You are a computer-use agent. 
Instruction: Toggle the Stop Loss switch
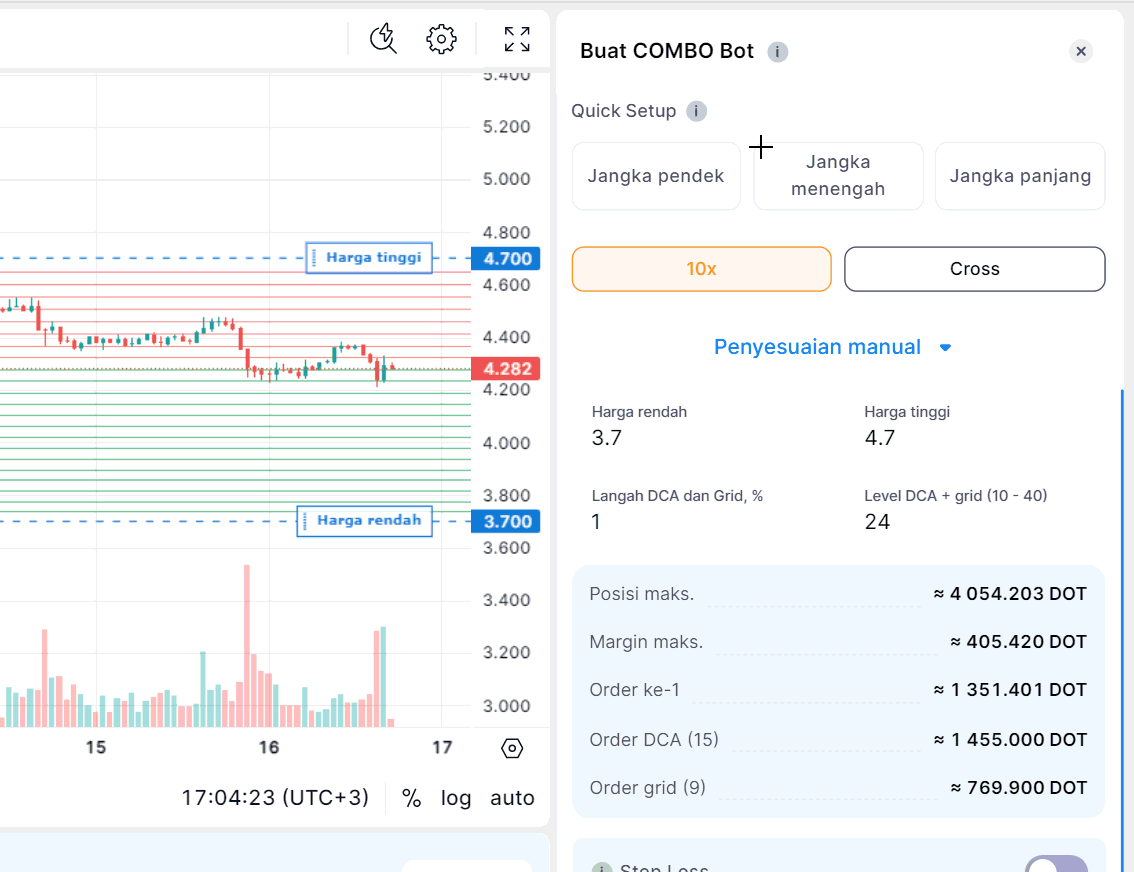point(1057,864)
